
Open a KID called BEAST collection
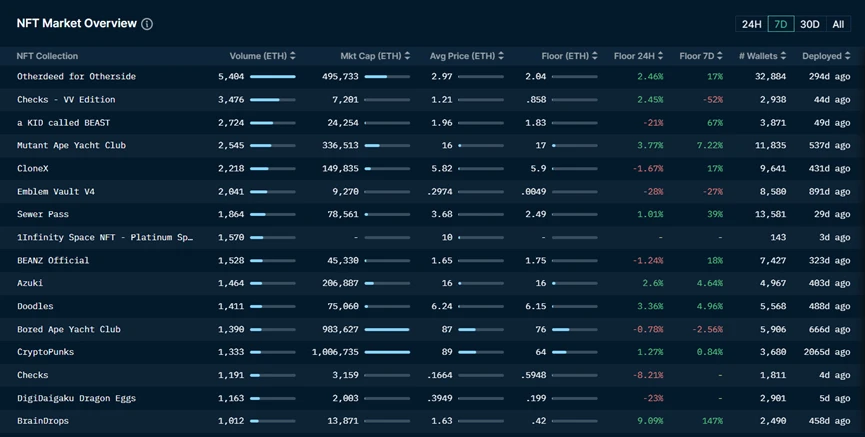63,122
